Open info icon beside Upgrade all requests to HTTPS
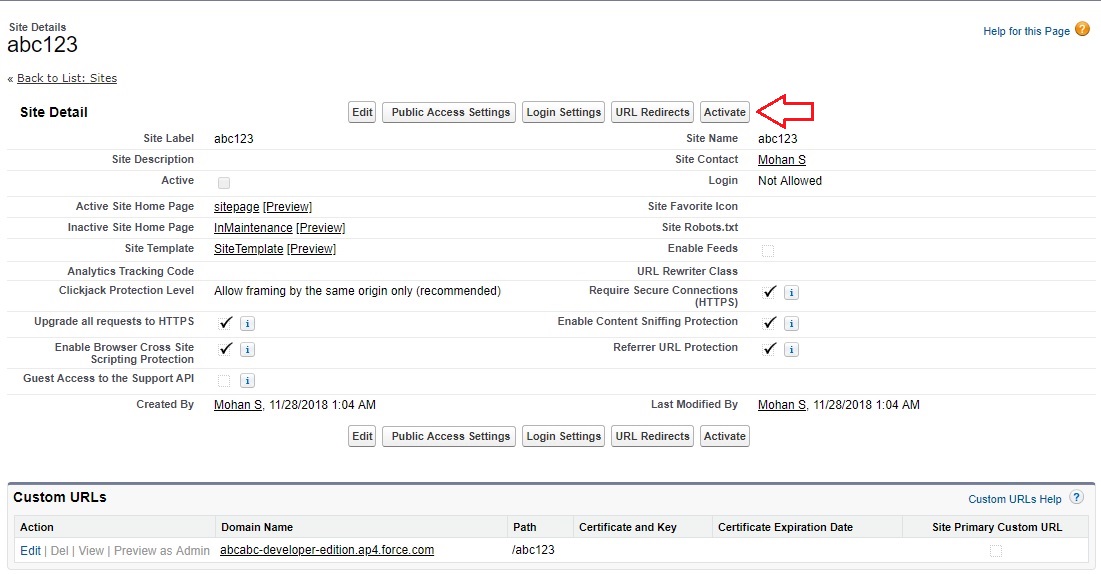Screen dimensions: 1101x574 247,323
